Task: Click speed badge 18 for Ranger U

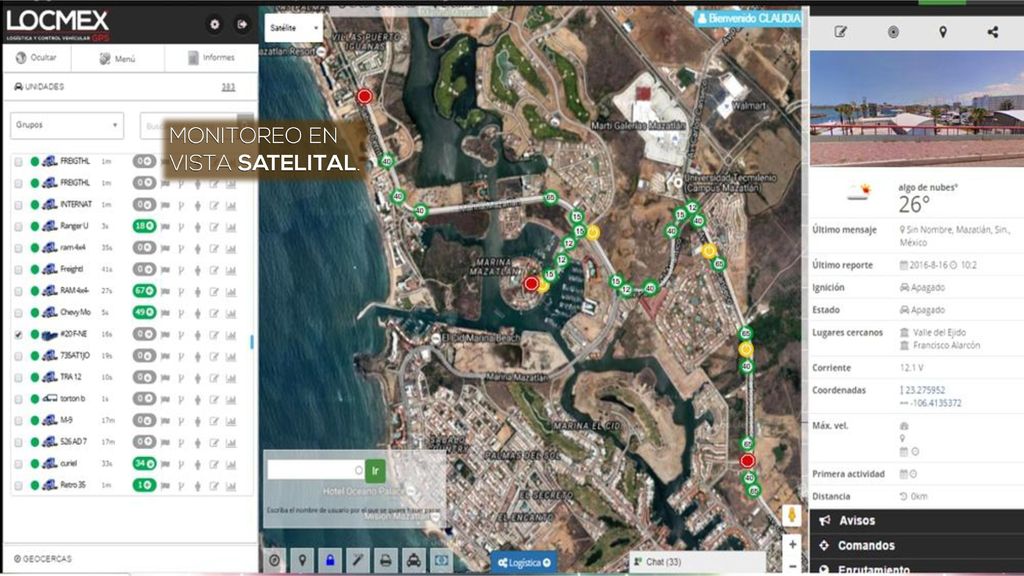Action: [144, 226]
